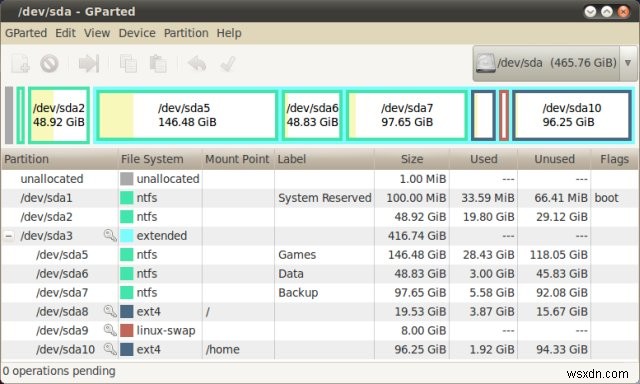Sort by the File System column header
The width and height of the screenshot is (640, 384).
pyautogui.click(x=160, y=159)
